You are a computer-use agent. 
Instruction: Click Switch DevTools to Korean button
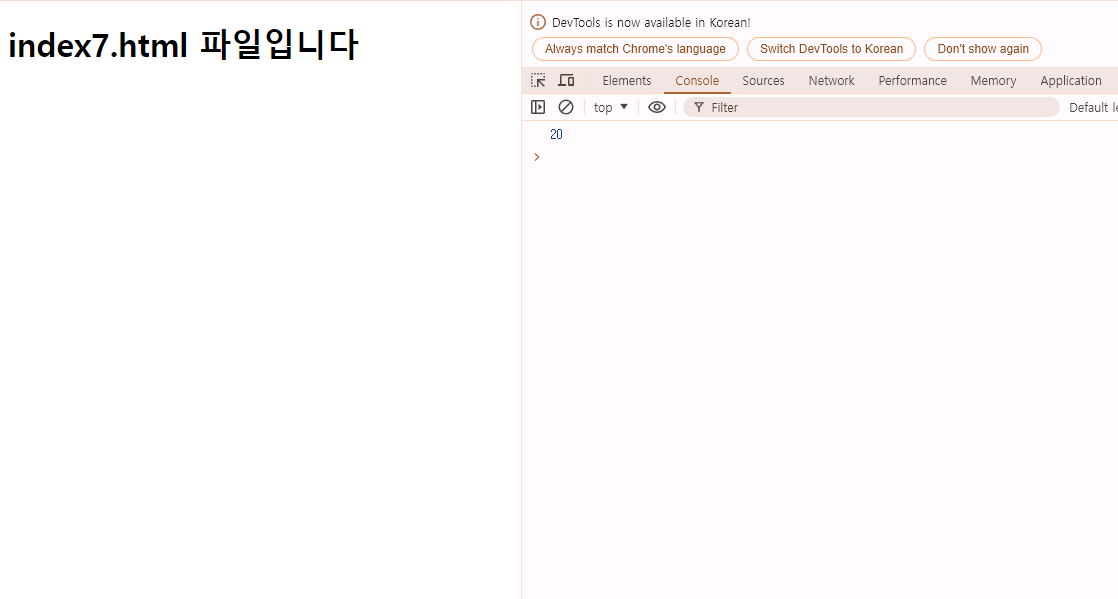pos(831,49)
